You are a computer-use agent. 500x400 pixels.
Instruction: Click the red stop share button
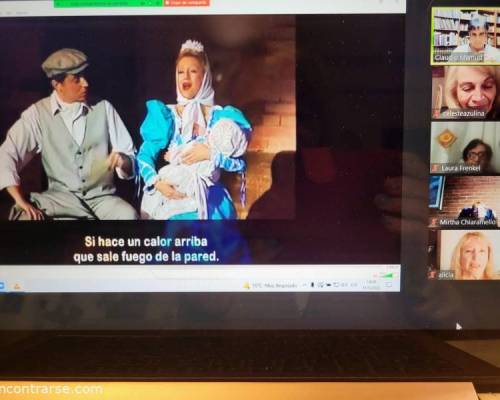pos(187,3)
